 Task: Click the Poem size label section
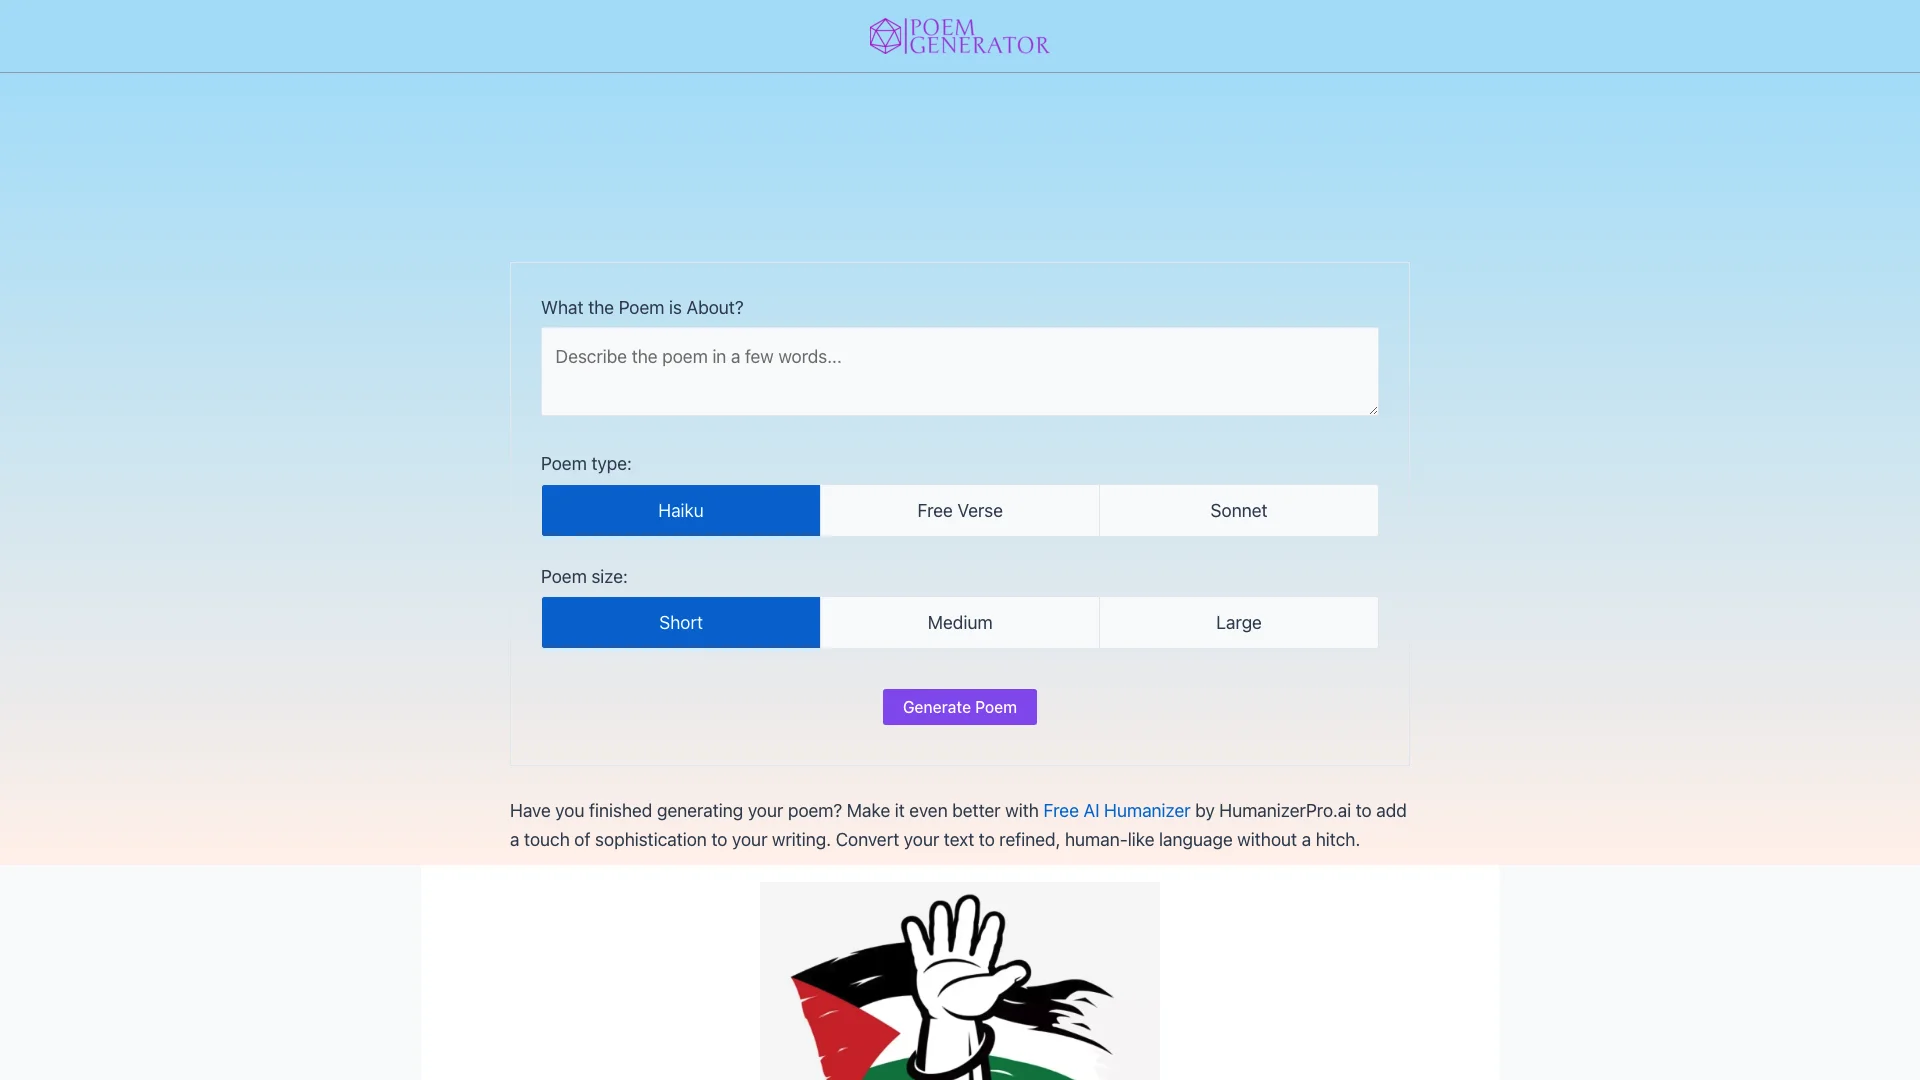click(x=584, y=576)
